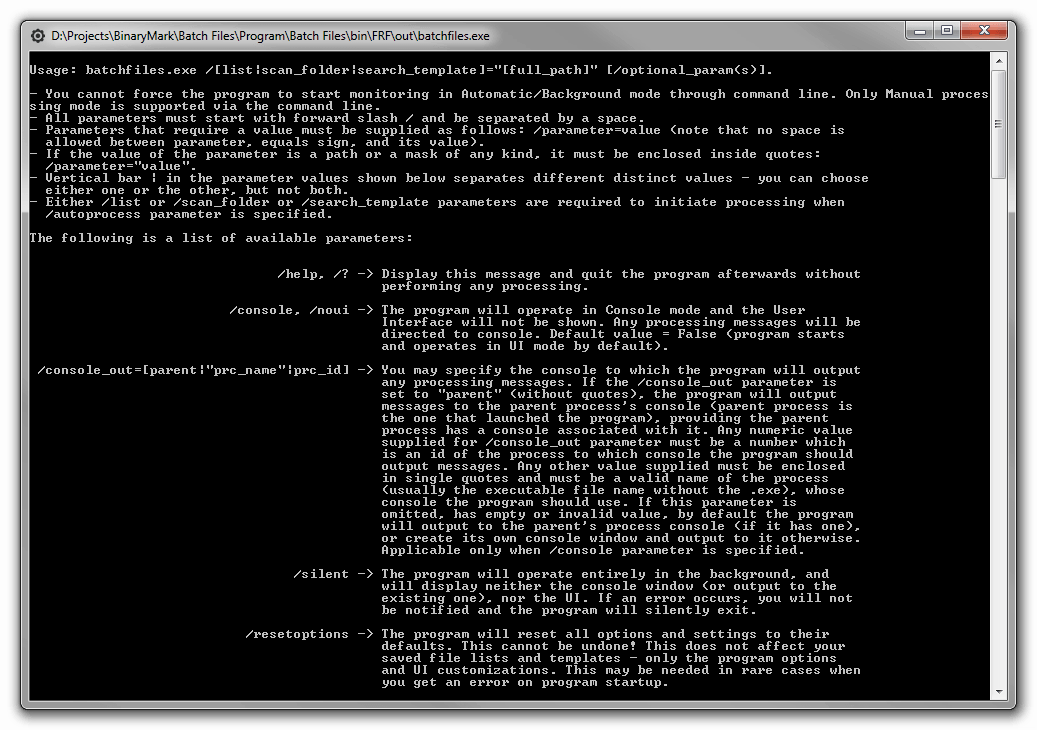Click the scrollbar down arrow

click(999, 691)
